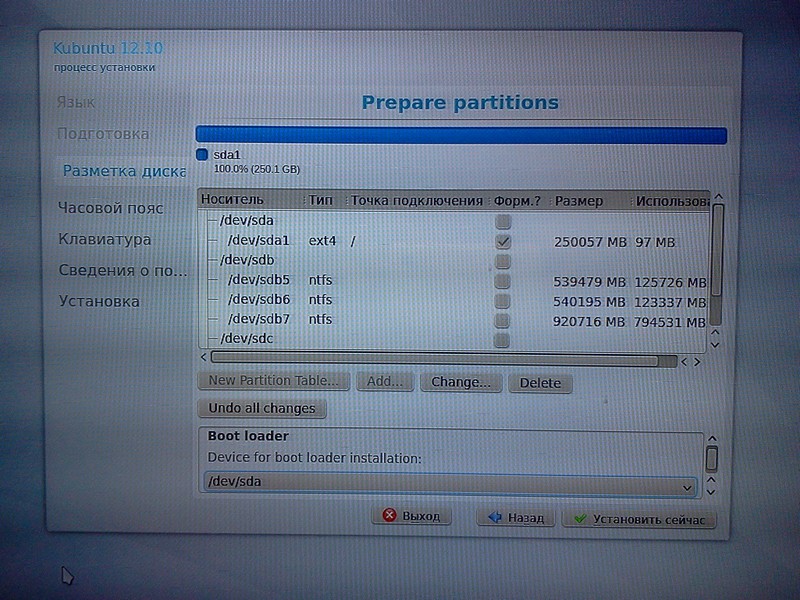The width and height of the screenshot is (800, 600).
Task: Click the Add... partition button
Action: click(x=385, y=382)
